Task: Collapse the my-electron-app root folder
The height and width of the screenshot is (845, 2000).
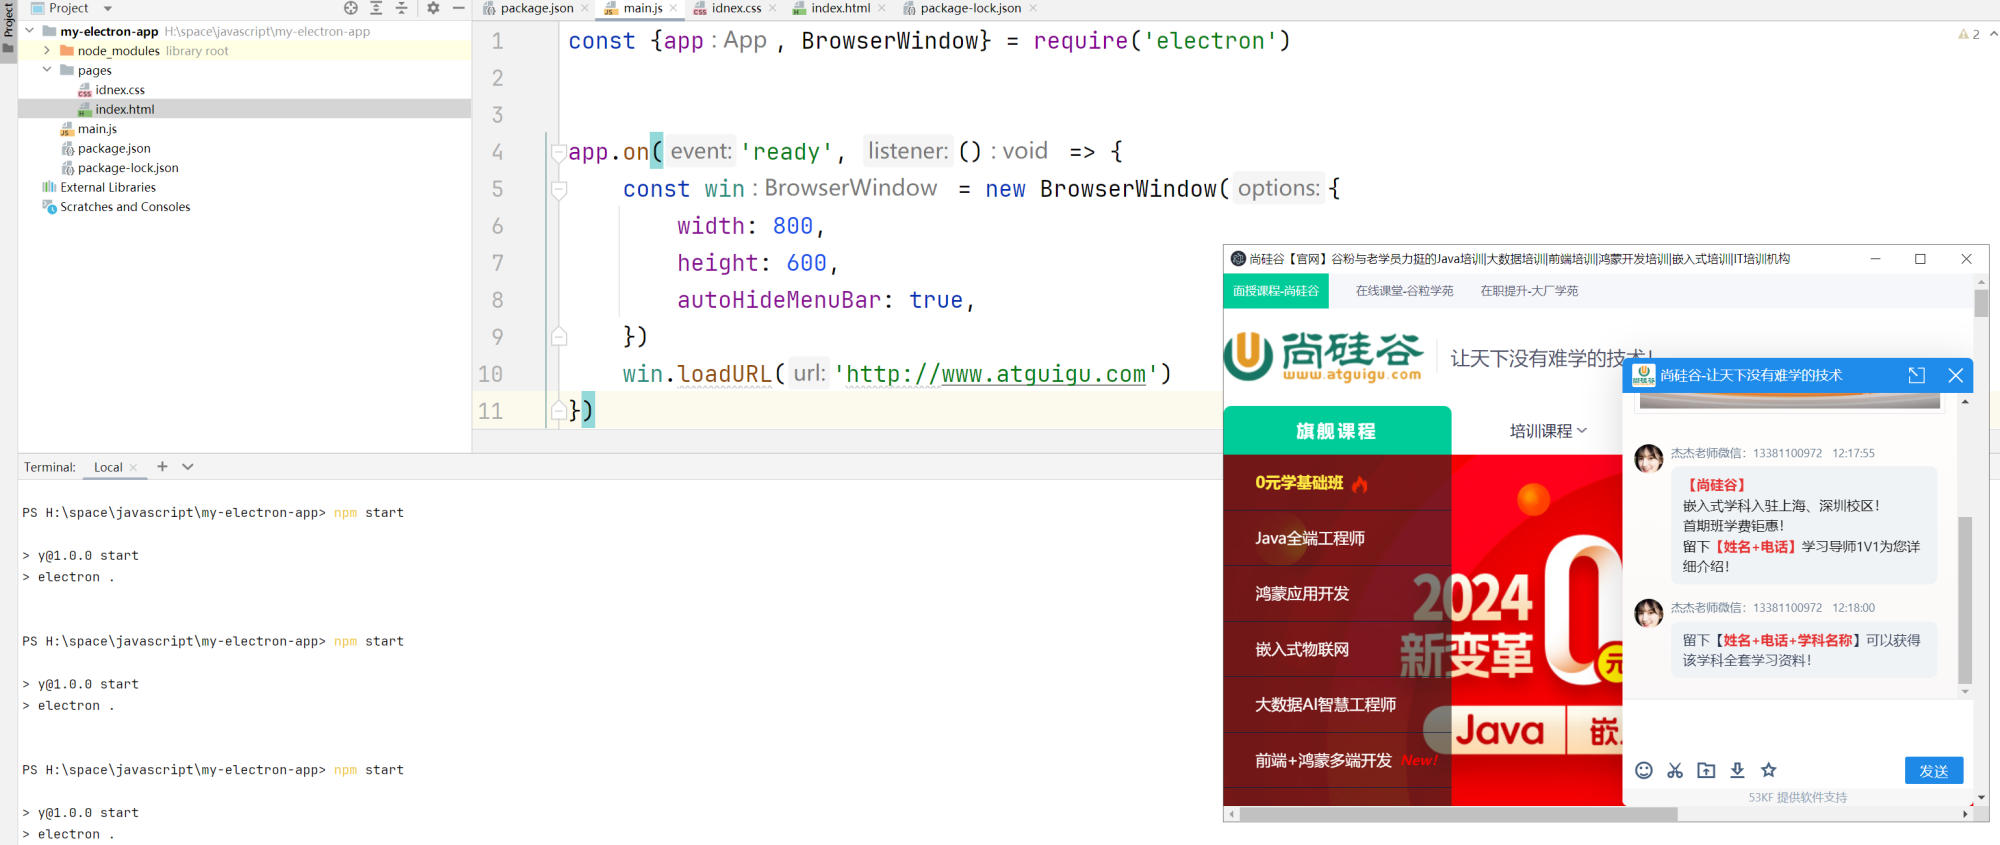Action: click(30, 31)
